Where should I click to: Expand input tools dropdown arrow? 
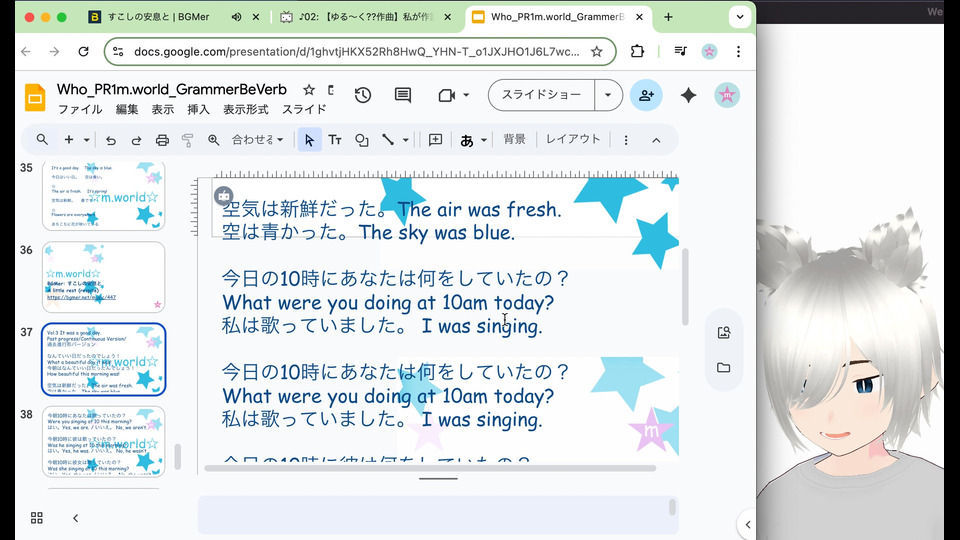click(484, 140)
